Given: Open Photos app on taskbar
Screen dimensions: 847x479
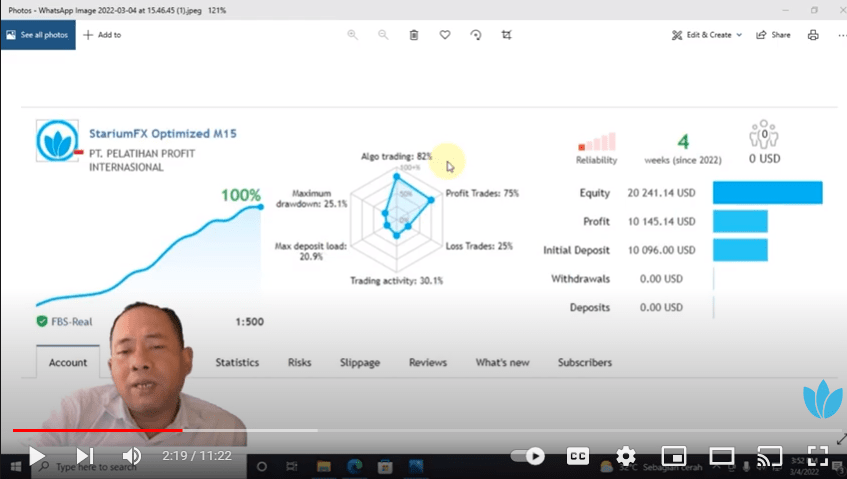Looking at the screenshot, I should [416, 467].
